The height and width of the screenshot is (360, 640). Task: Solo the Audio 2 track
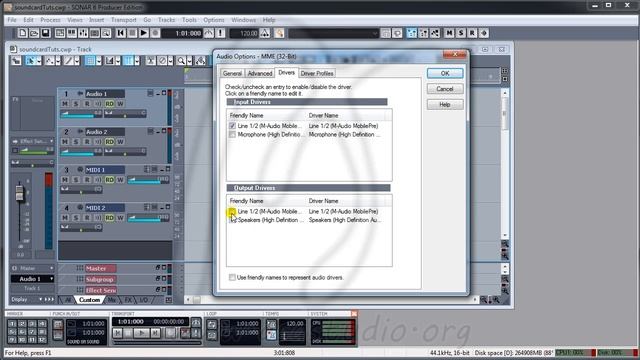pos(76,142)
